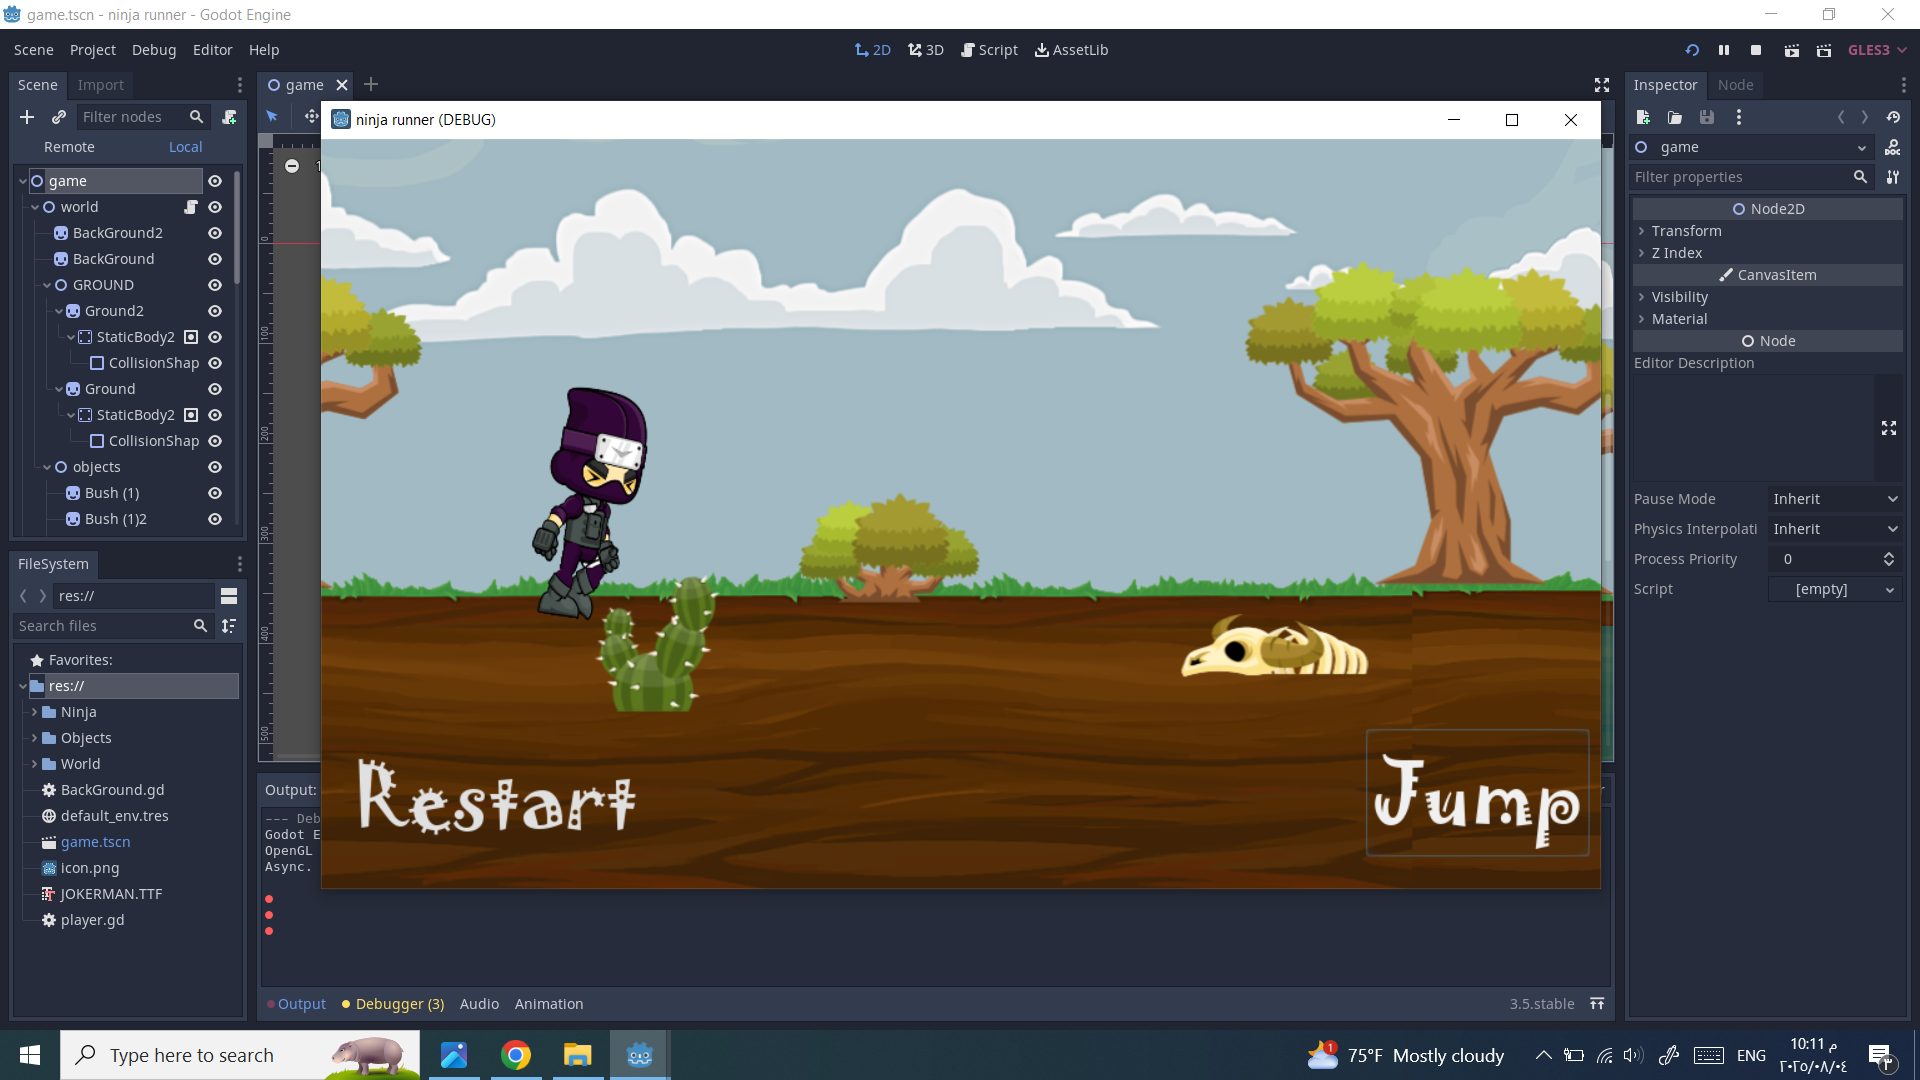Click the attach script icon beside filter
1920x1080 pixels.
[229, 117]
